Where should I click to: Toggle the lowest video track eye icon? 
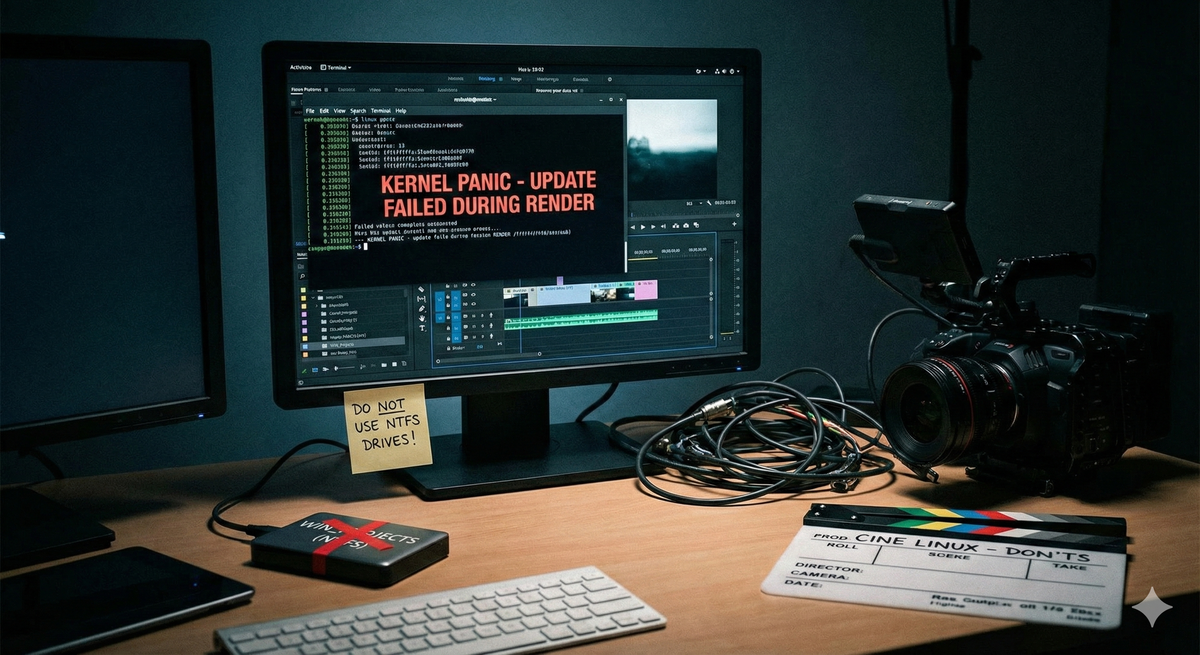click(x=473, y=304)
